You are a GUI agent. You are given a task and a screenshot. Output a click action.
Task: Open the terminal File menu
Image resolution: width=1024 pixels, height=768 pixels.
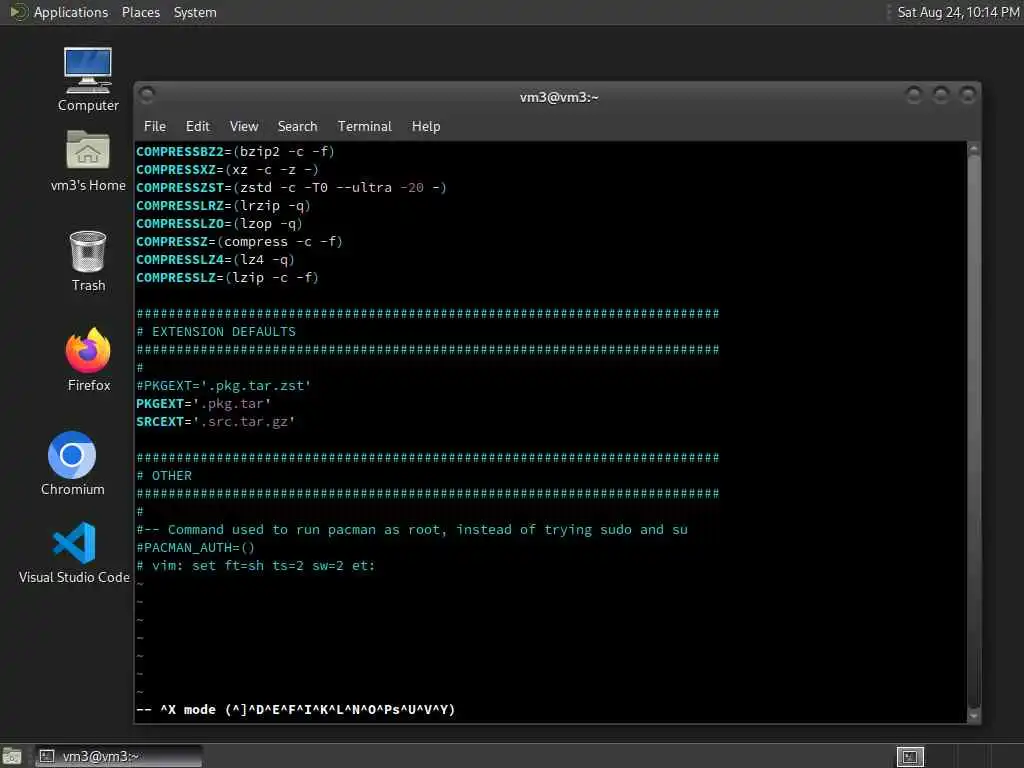point(155,126)
